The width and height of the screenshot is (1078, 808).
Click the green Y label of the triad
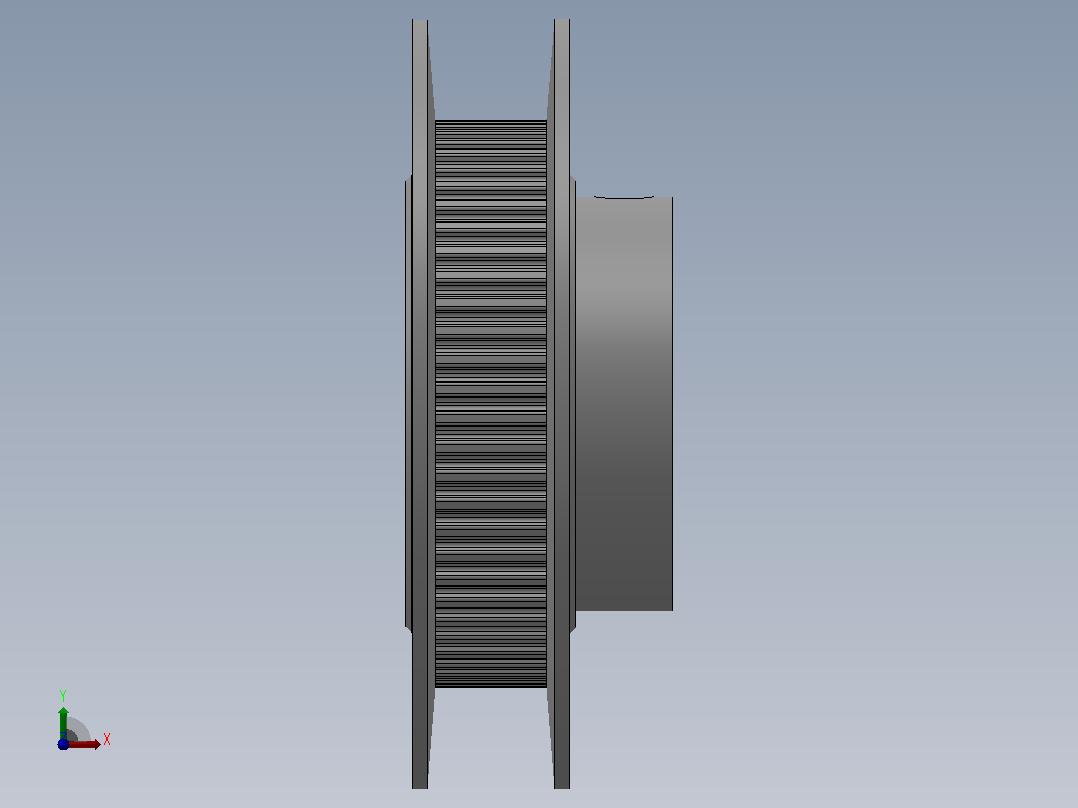(63, 695)
